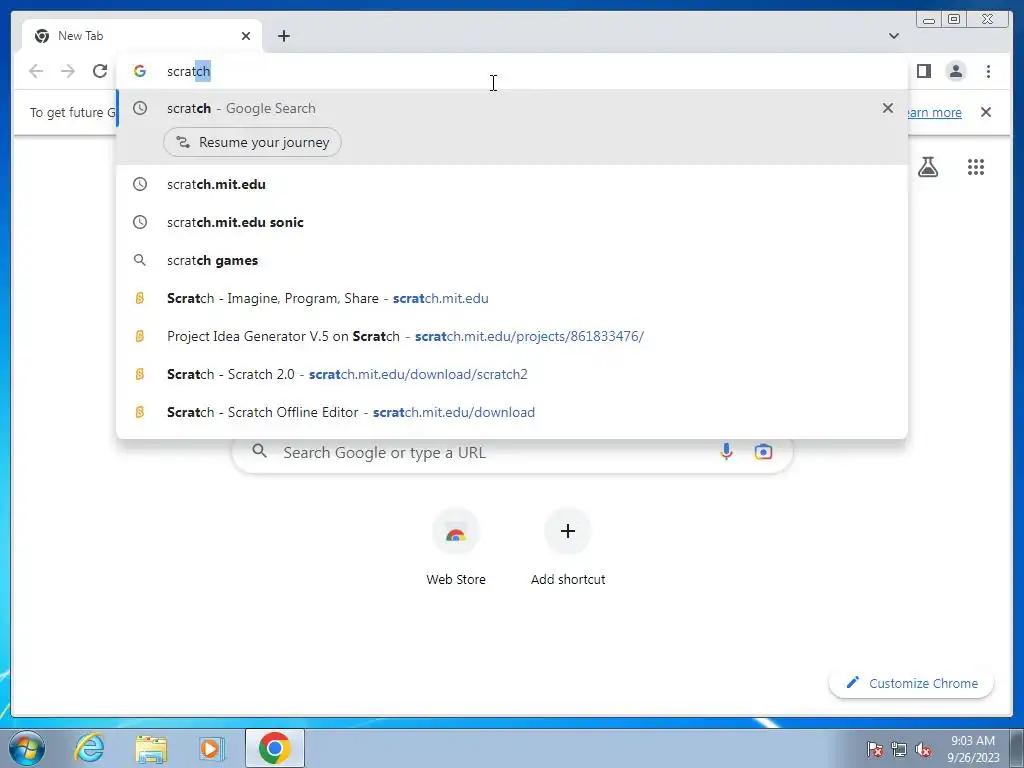Viewport: 1024px width, 768px height.
Task: Open a new tab with the plus button
Action: (283, 36)
